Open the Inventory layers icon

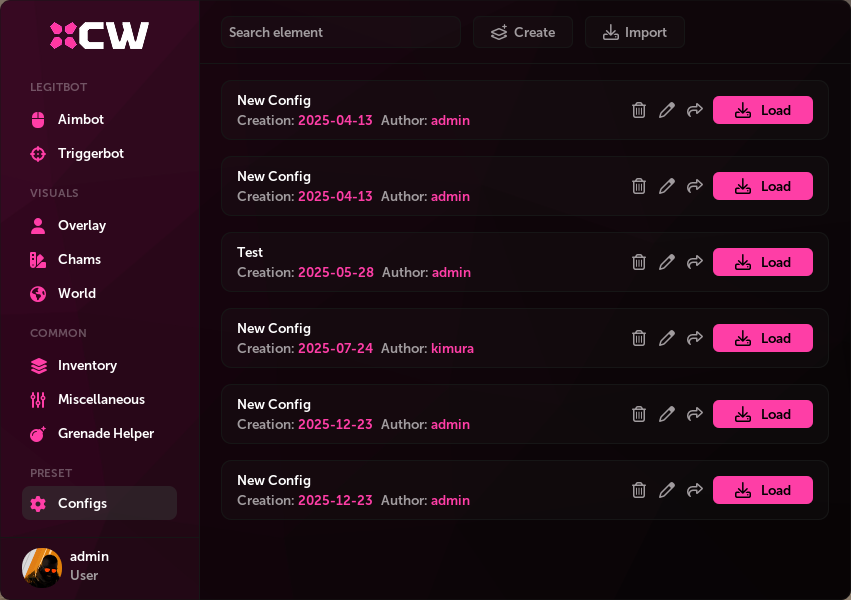37,365
